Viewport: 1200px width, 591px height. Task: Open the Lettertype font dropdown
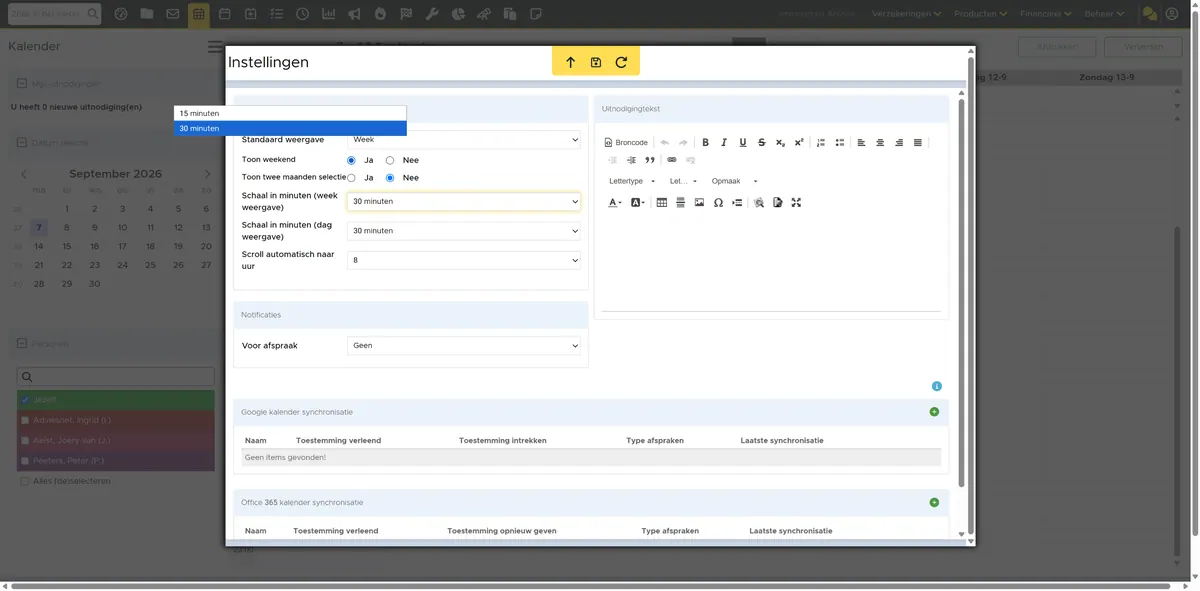click(x=632, y=182)
